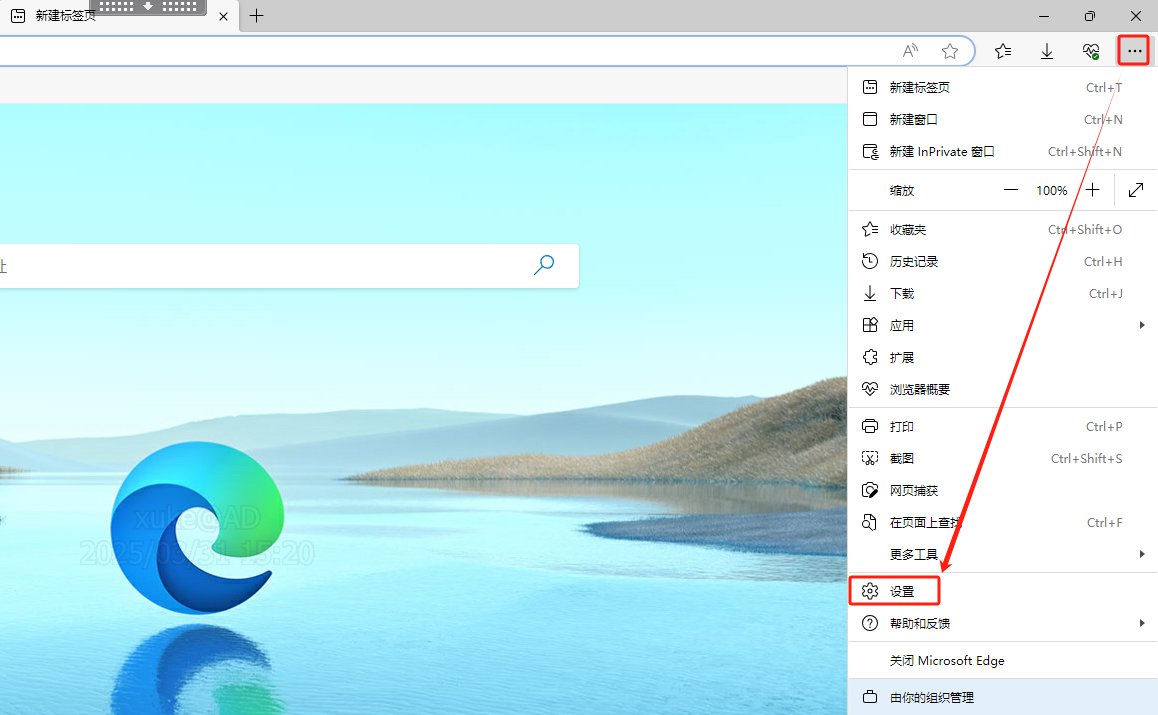This screenshot has height=715, width=1158.
Task: Increase zoom with the plus button
Action: (x=1093, y=190)
